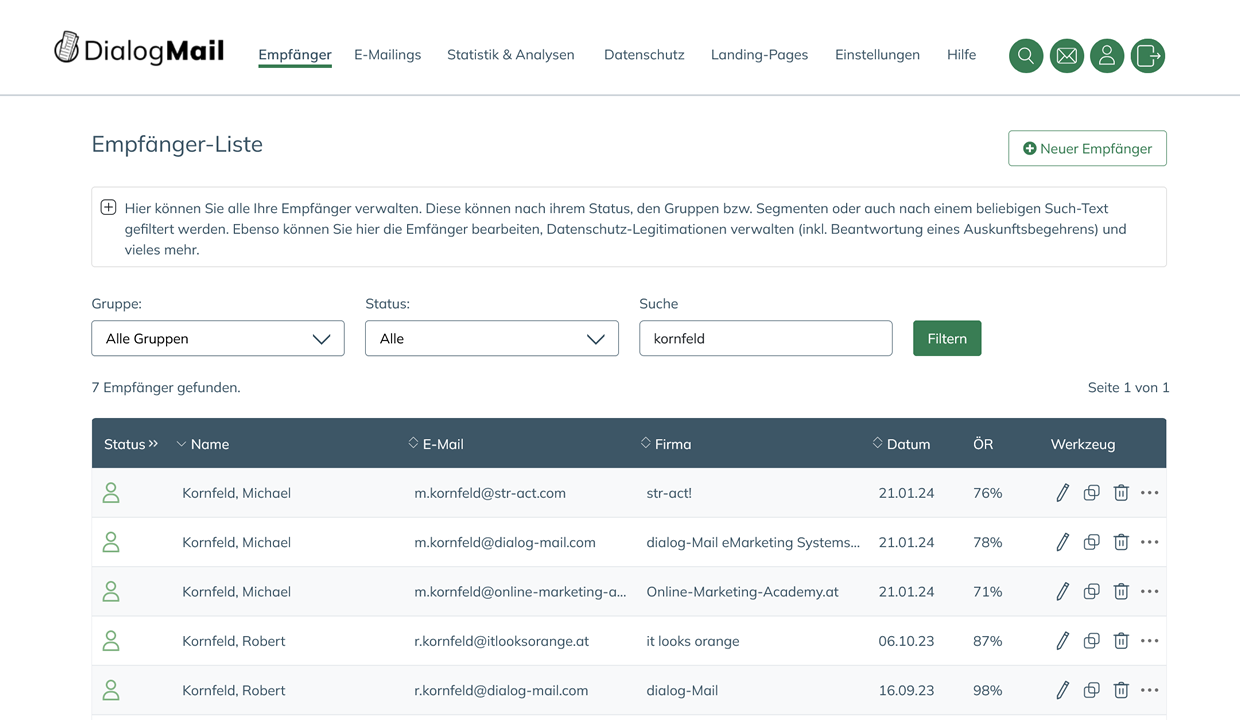Click the envelope mail icon in header
This screenshot has height=720, width=1240.
coord(1067,56)
